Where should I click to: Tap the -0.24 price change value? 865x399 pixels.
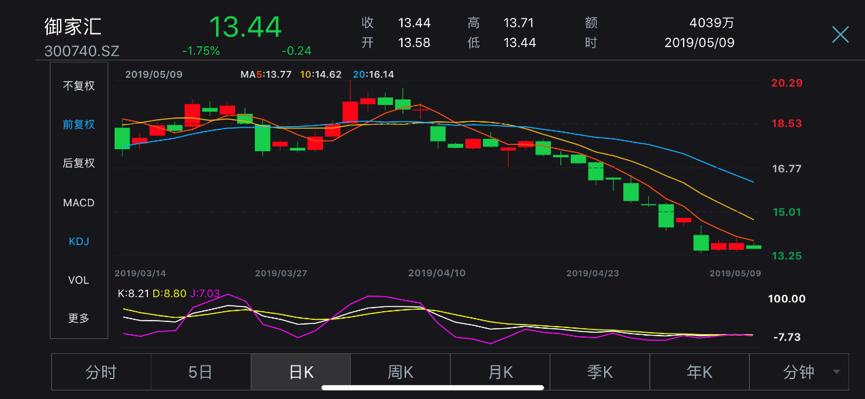point(296,51)
